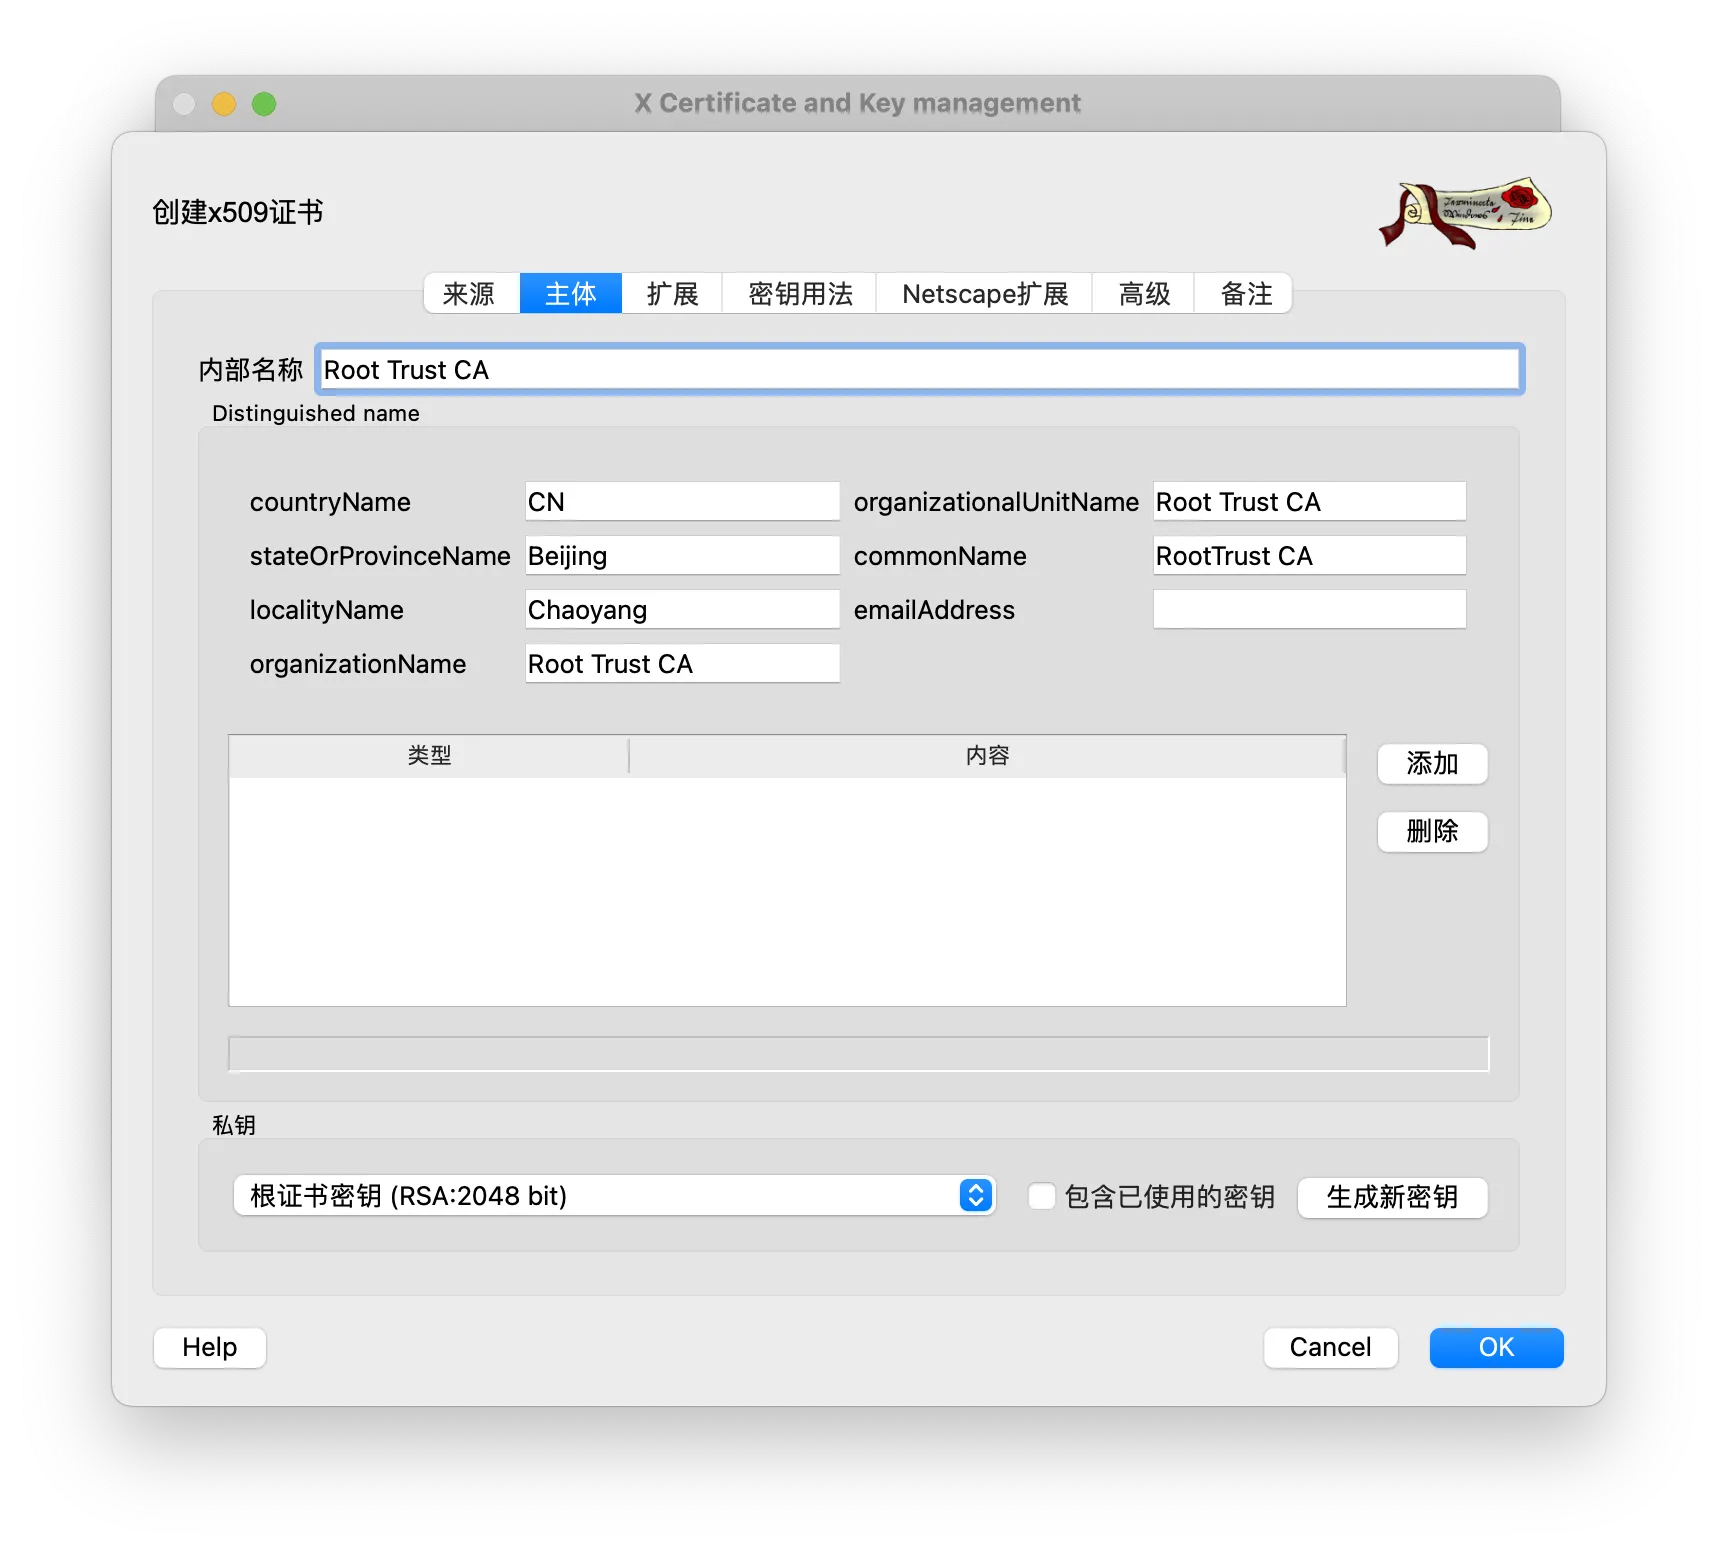Open Help for this dialog
The width and height of the screenshot is (1718, 1554).
(210, 1347)
